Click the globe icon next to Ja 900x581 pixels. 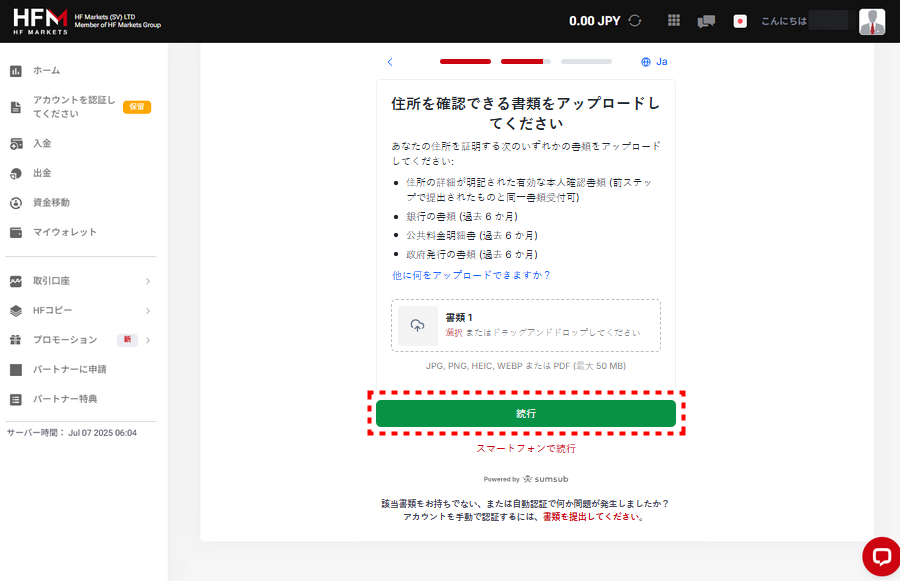coord(646,62)
